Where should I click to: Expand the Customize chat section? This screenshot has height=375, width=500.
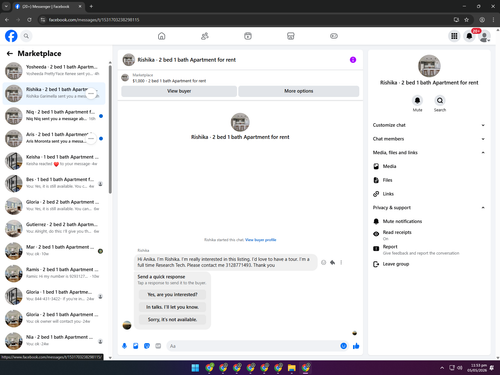coord(428,125)
